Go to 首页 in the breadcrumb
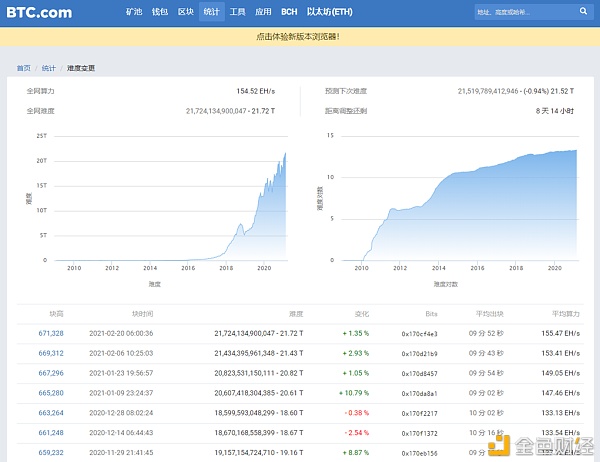The image size is (600, 462). [24, 68]
